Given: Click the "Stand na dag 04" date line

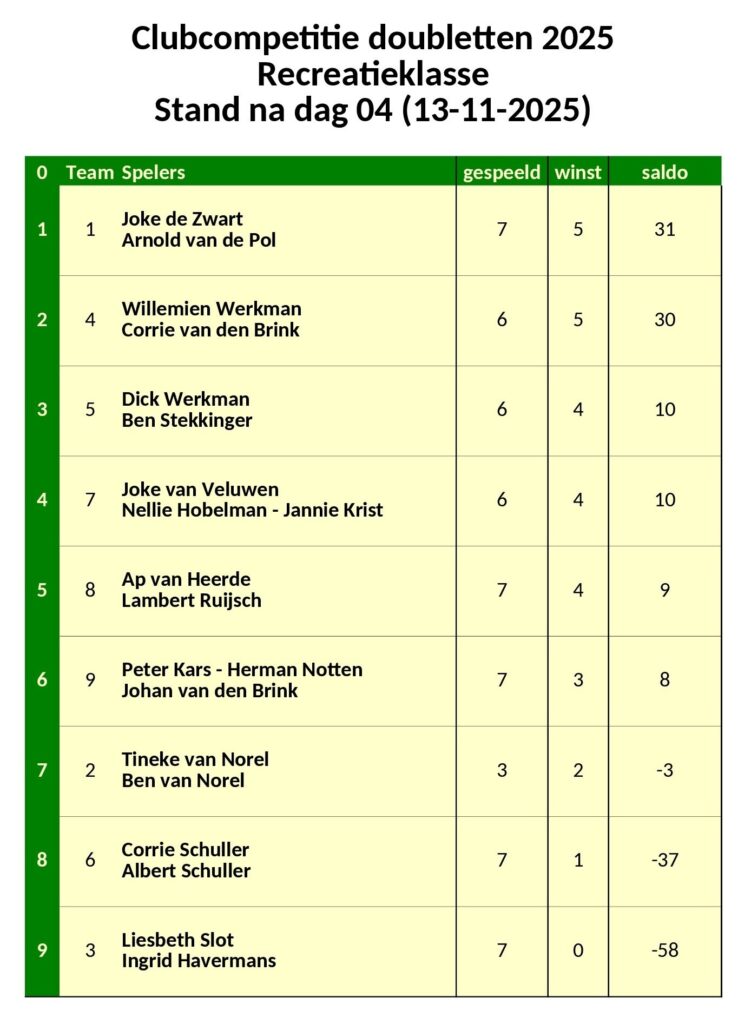Looking at the screenshot, I should (372, 110).
